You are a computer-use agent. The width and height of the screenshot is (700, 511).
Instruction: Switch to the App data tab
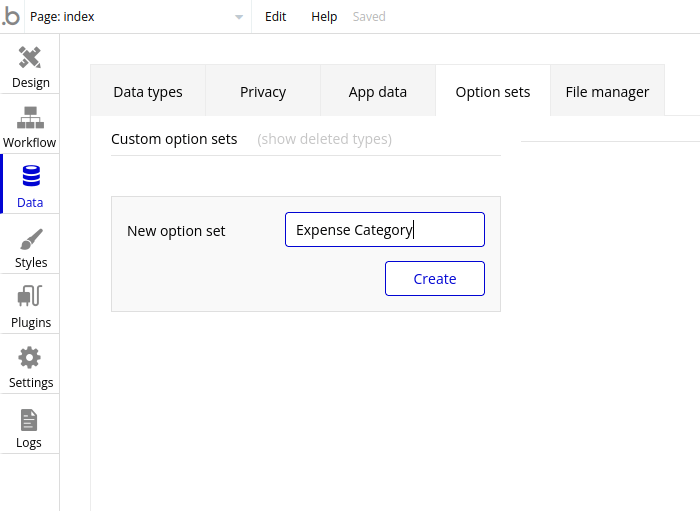(378, 91)
